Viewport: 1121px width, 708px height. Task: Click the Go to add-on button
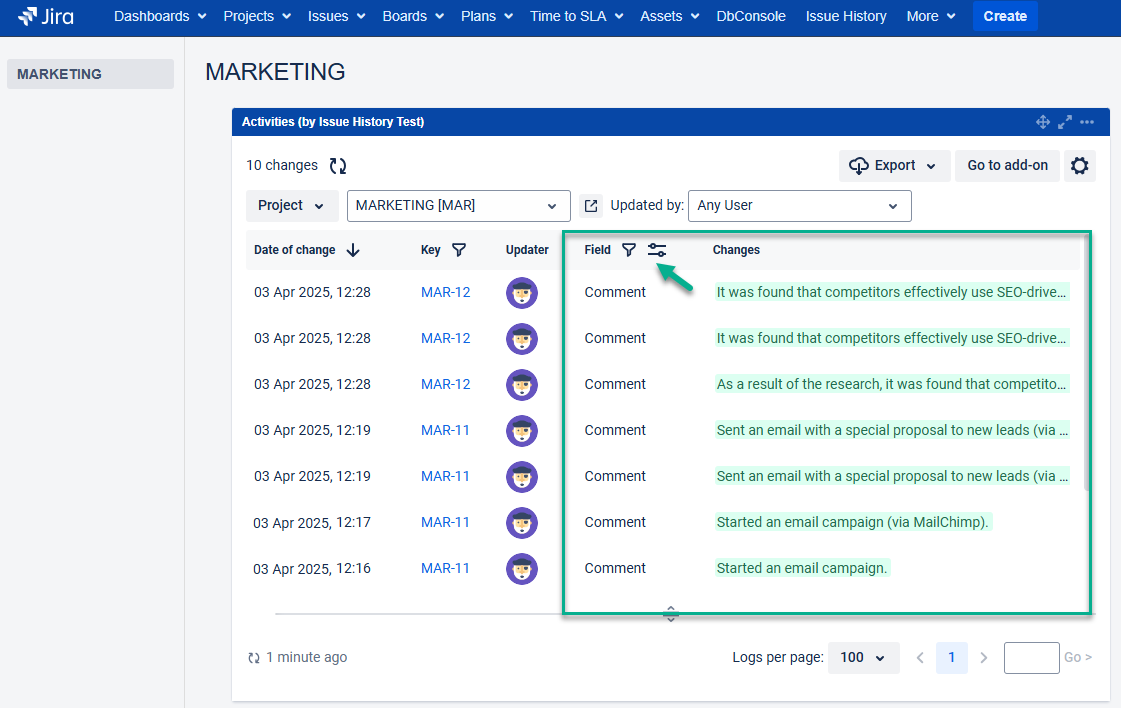[x=1007, y=166]
